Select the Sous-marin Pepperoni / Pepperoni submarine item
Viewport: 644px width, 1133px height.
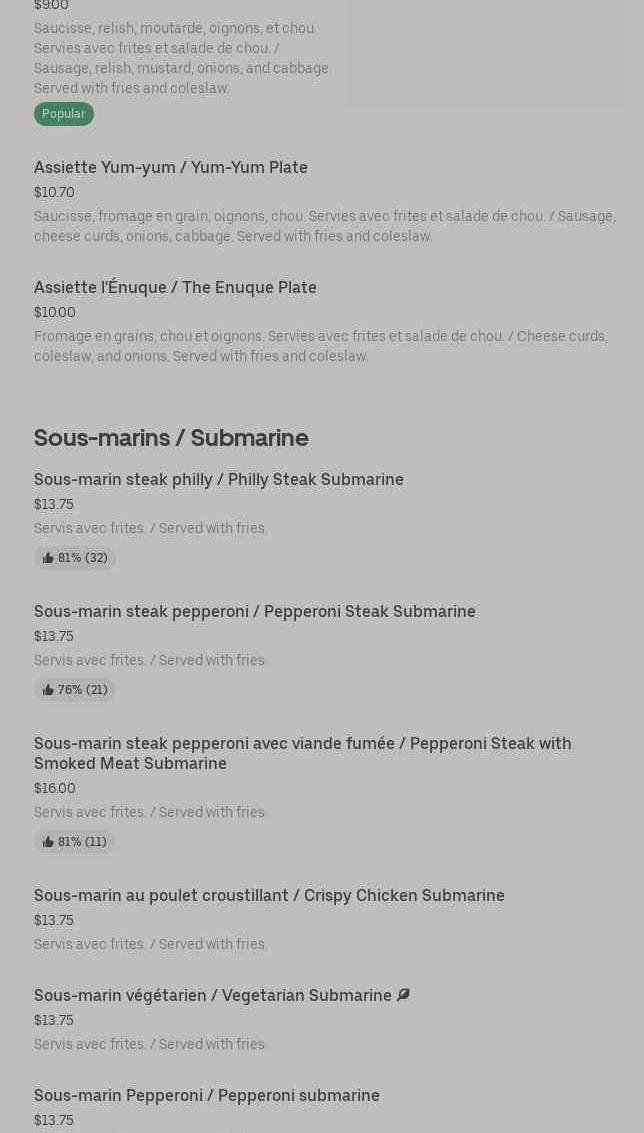[x=207, y=1095]
